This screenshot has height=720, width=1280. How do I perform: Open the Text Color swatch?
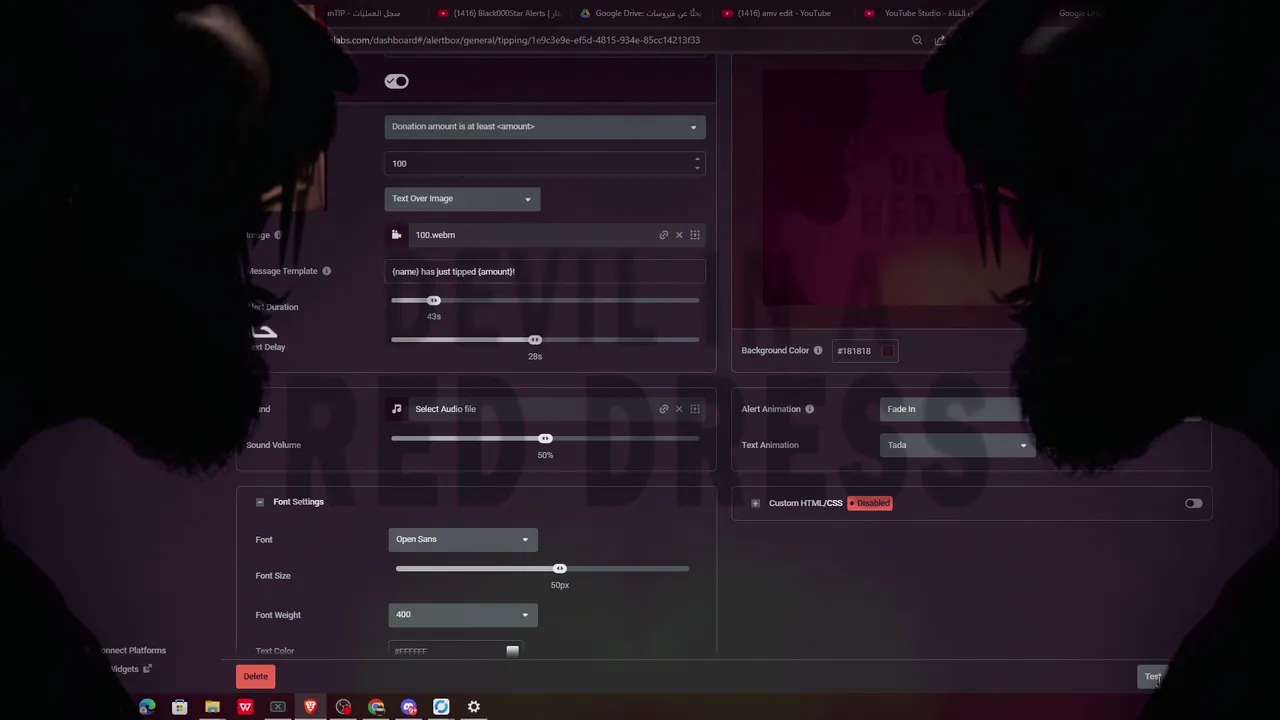512,651
